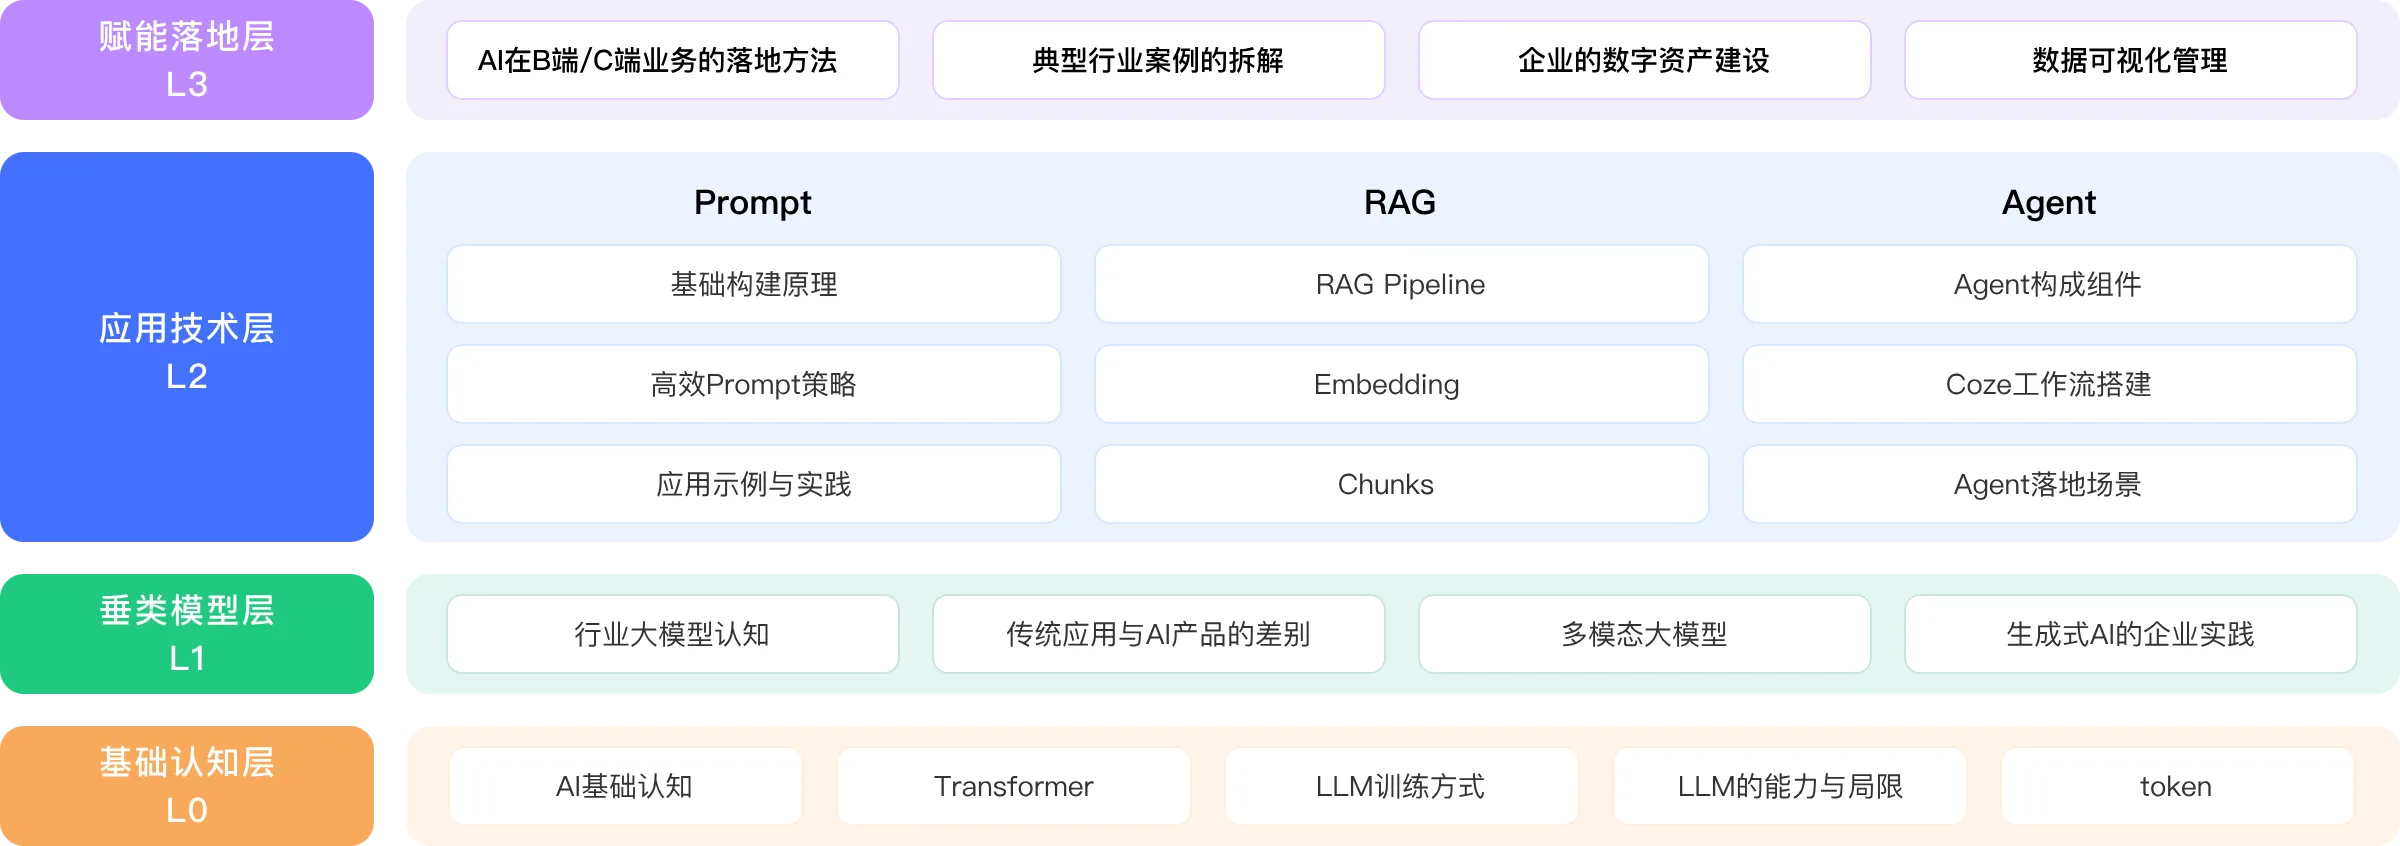Click the Transformer card
The width and height of the screenshot is (2400, 846).
(1013, 787)
